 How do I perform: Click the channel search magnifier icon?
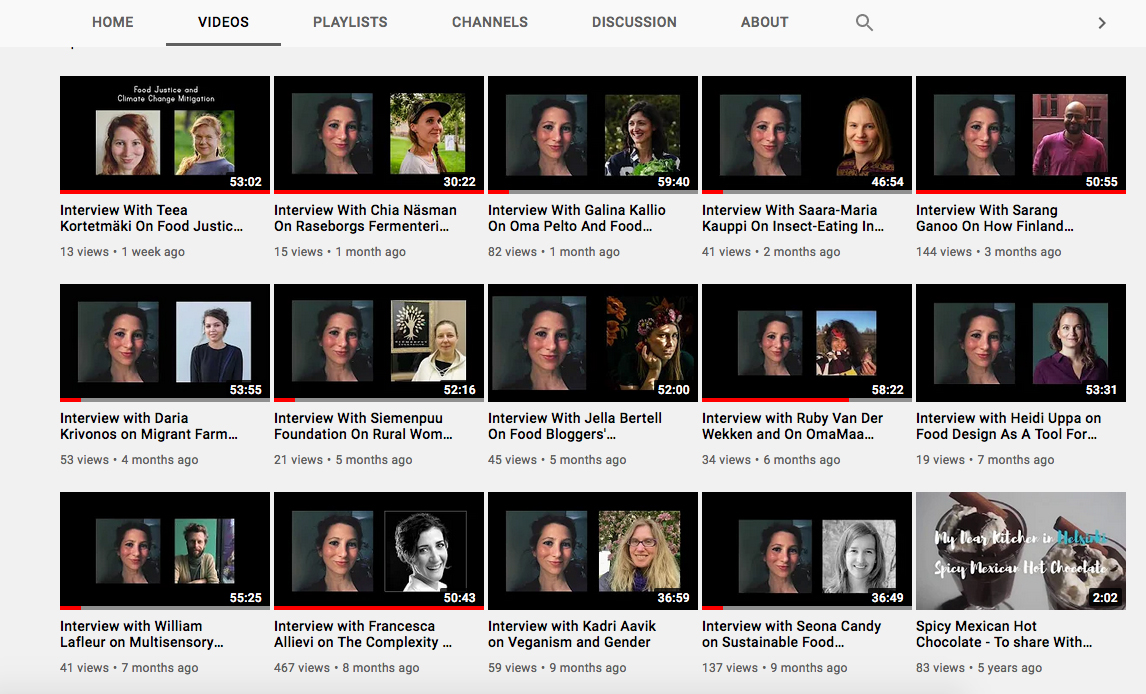click(864, 22)
